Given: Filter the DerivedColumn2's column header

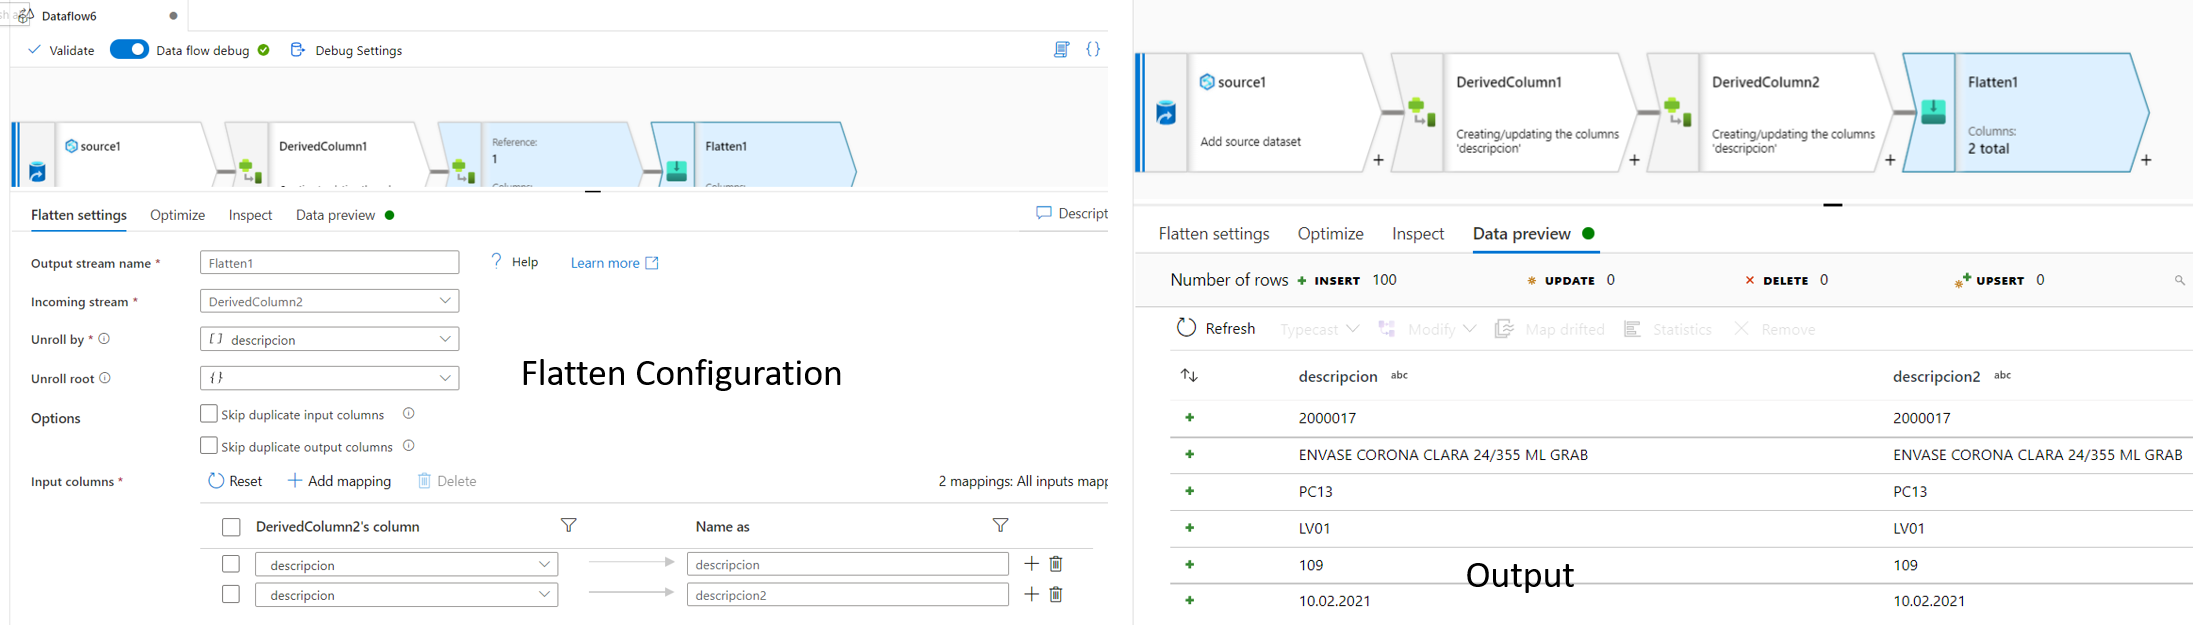Looking at the screenshot, I should point(568,525).
